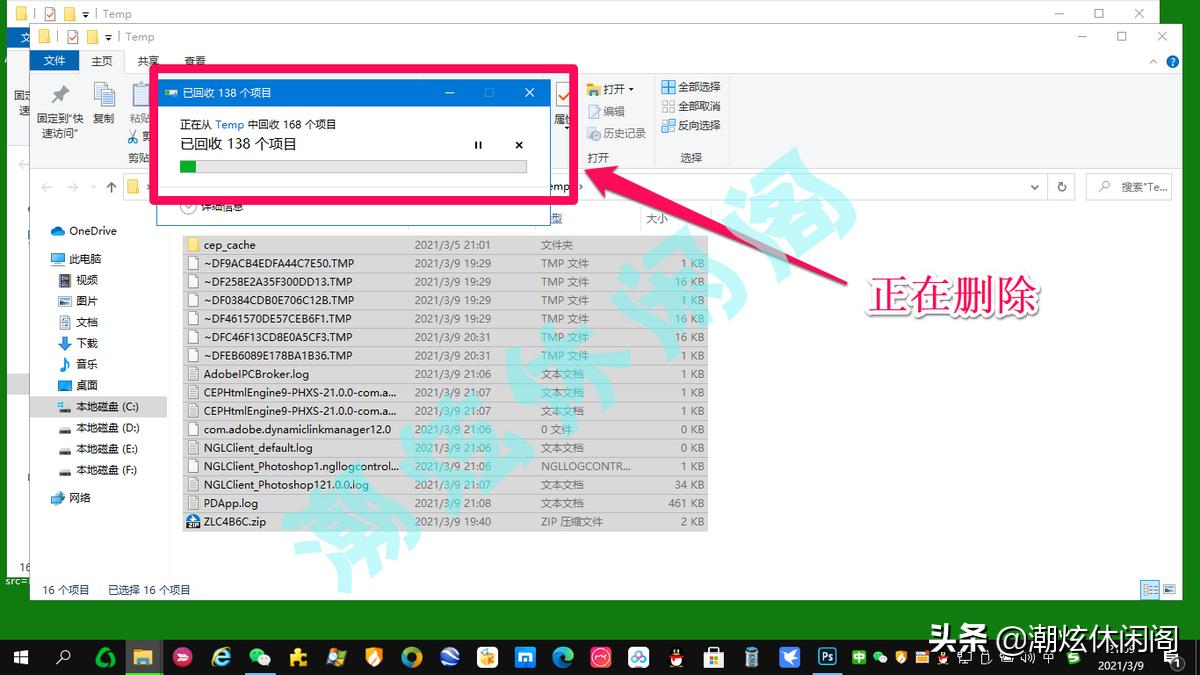Image resolution: width=1200 pixels, height=675 pixels.
Task: Invert the selection using 反向选择
Action: 695,125
